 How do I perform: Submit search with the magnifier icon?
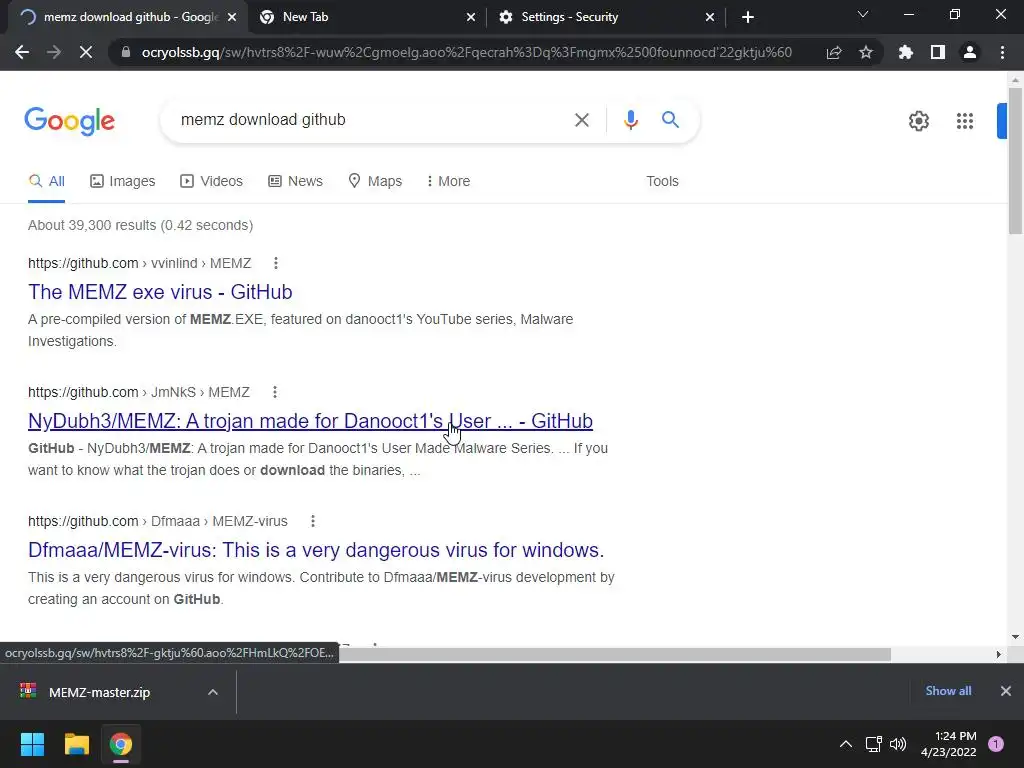670,120
